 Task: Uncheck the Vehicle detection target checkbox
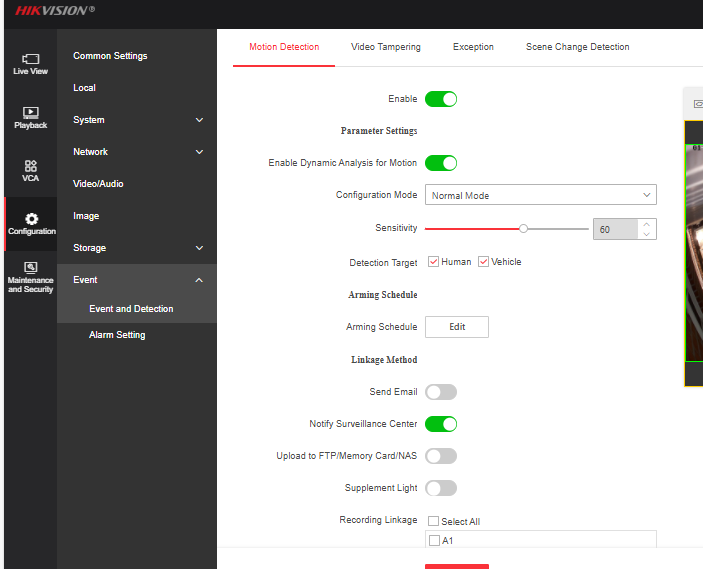[484, 262]
